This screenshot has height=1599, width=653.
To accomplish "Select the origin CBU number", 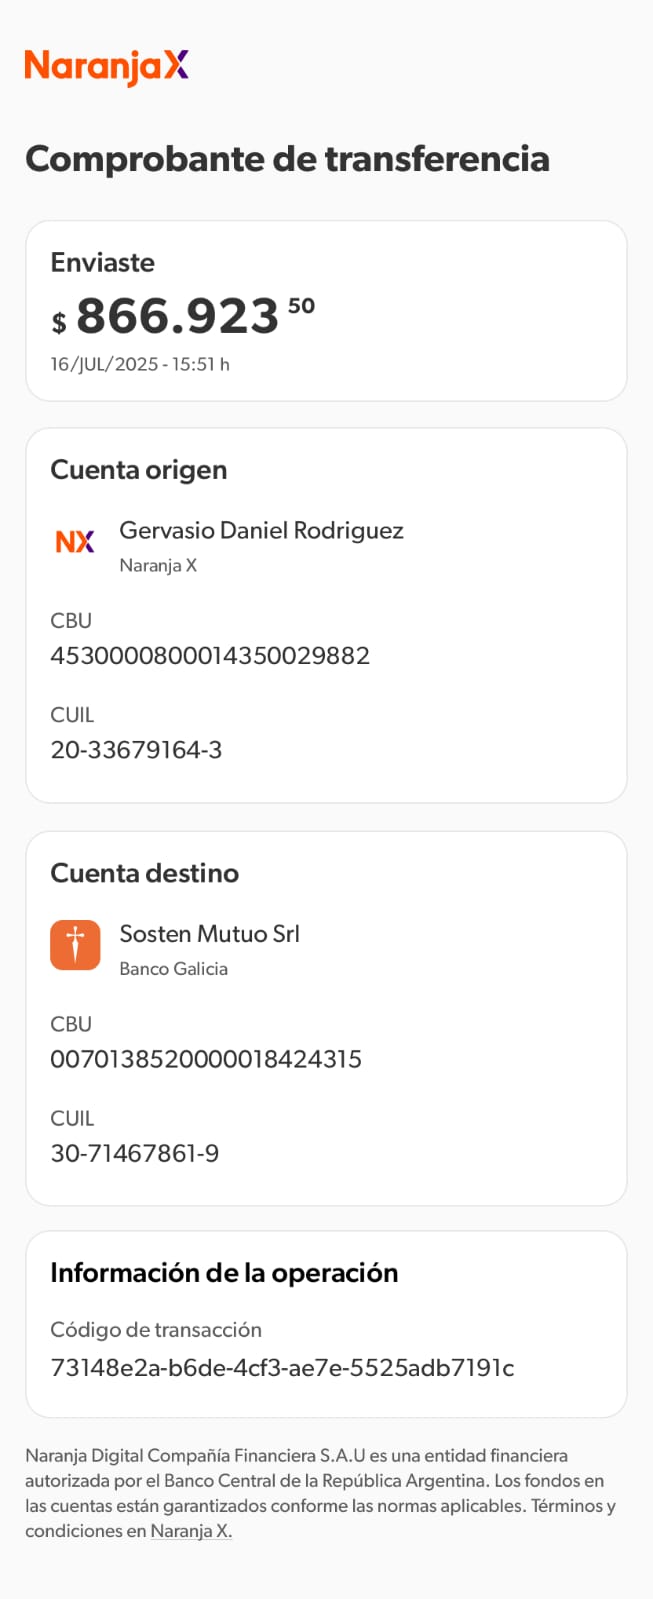I will pos(210,656).
